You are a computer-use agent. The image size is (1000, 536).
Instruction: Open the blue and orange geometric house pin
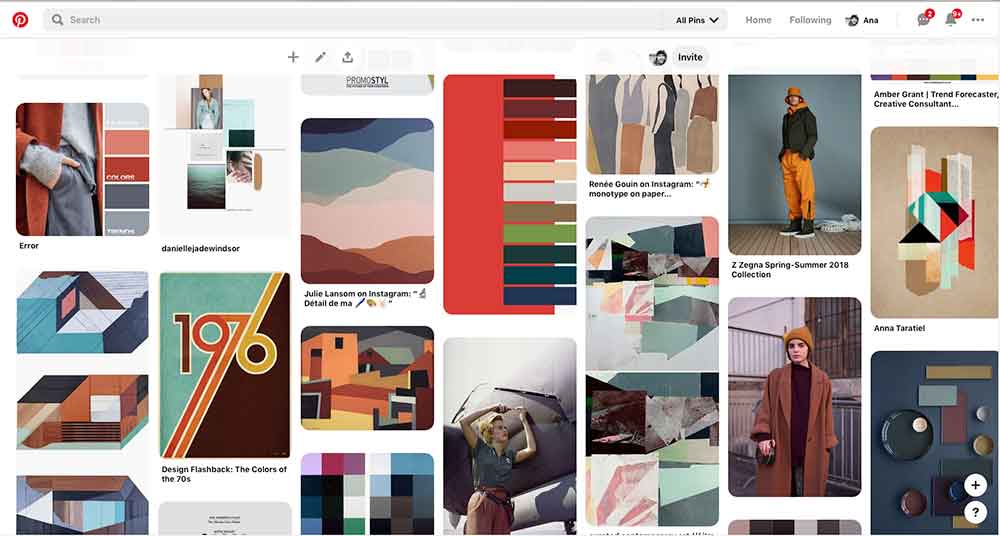point(82,505)
